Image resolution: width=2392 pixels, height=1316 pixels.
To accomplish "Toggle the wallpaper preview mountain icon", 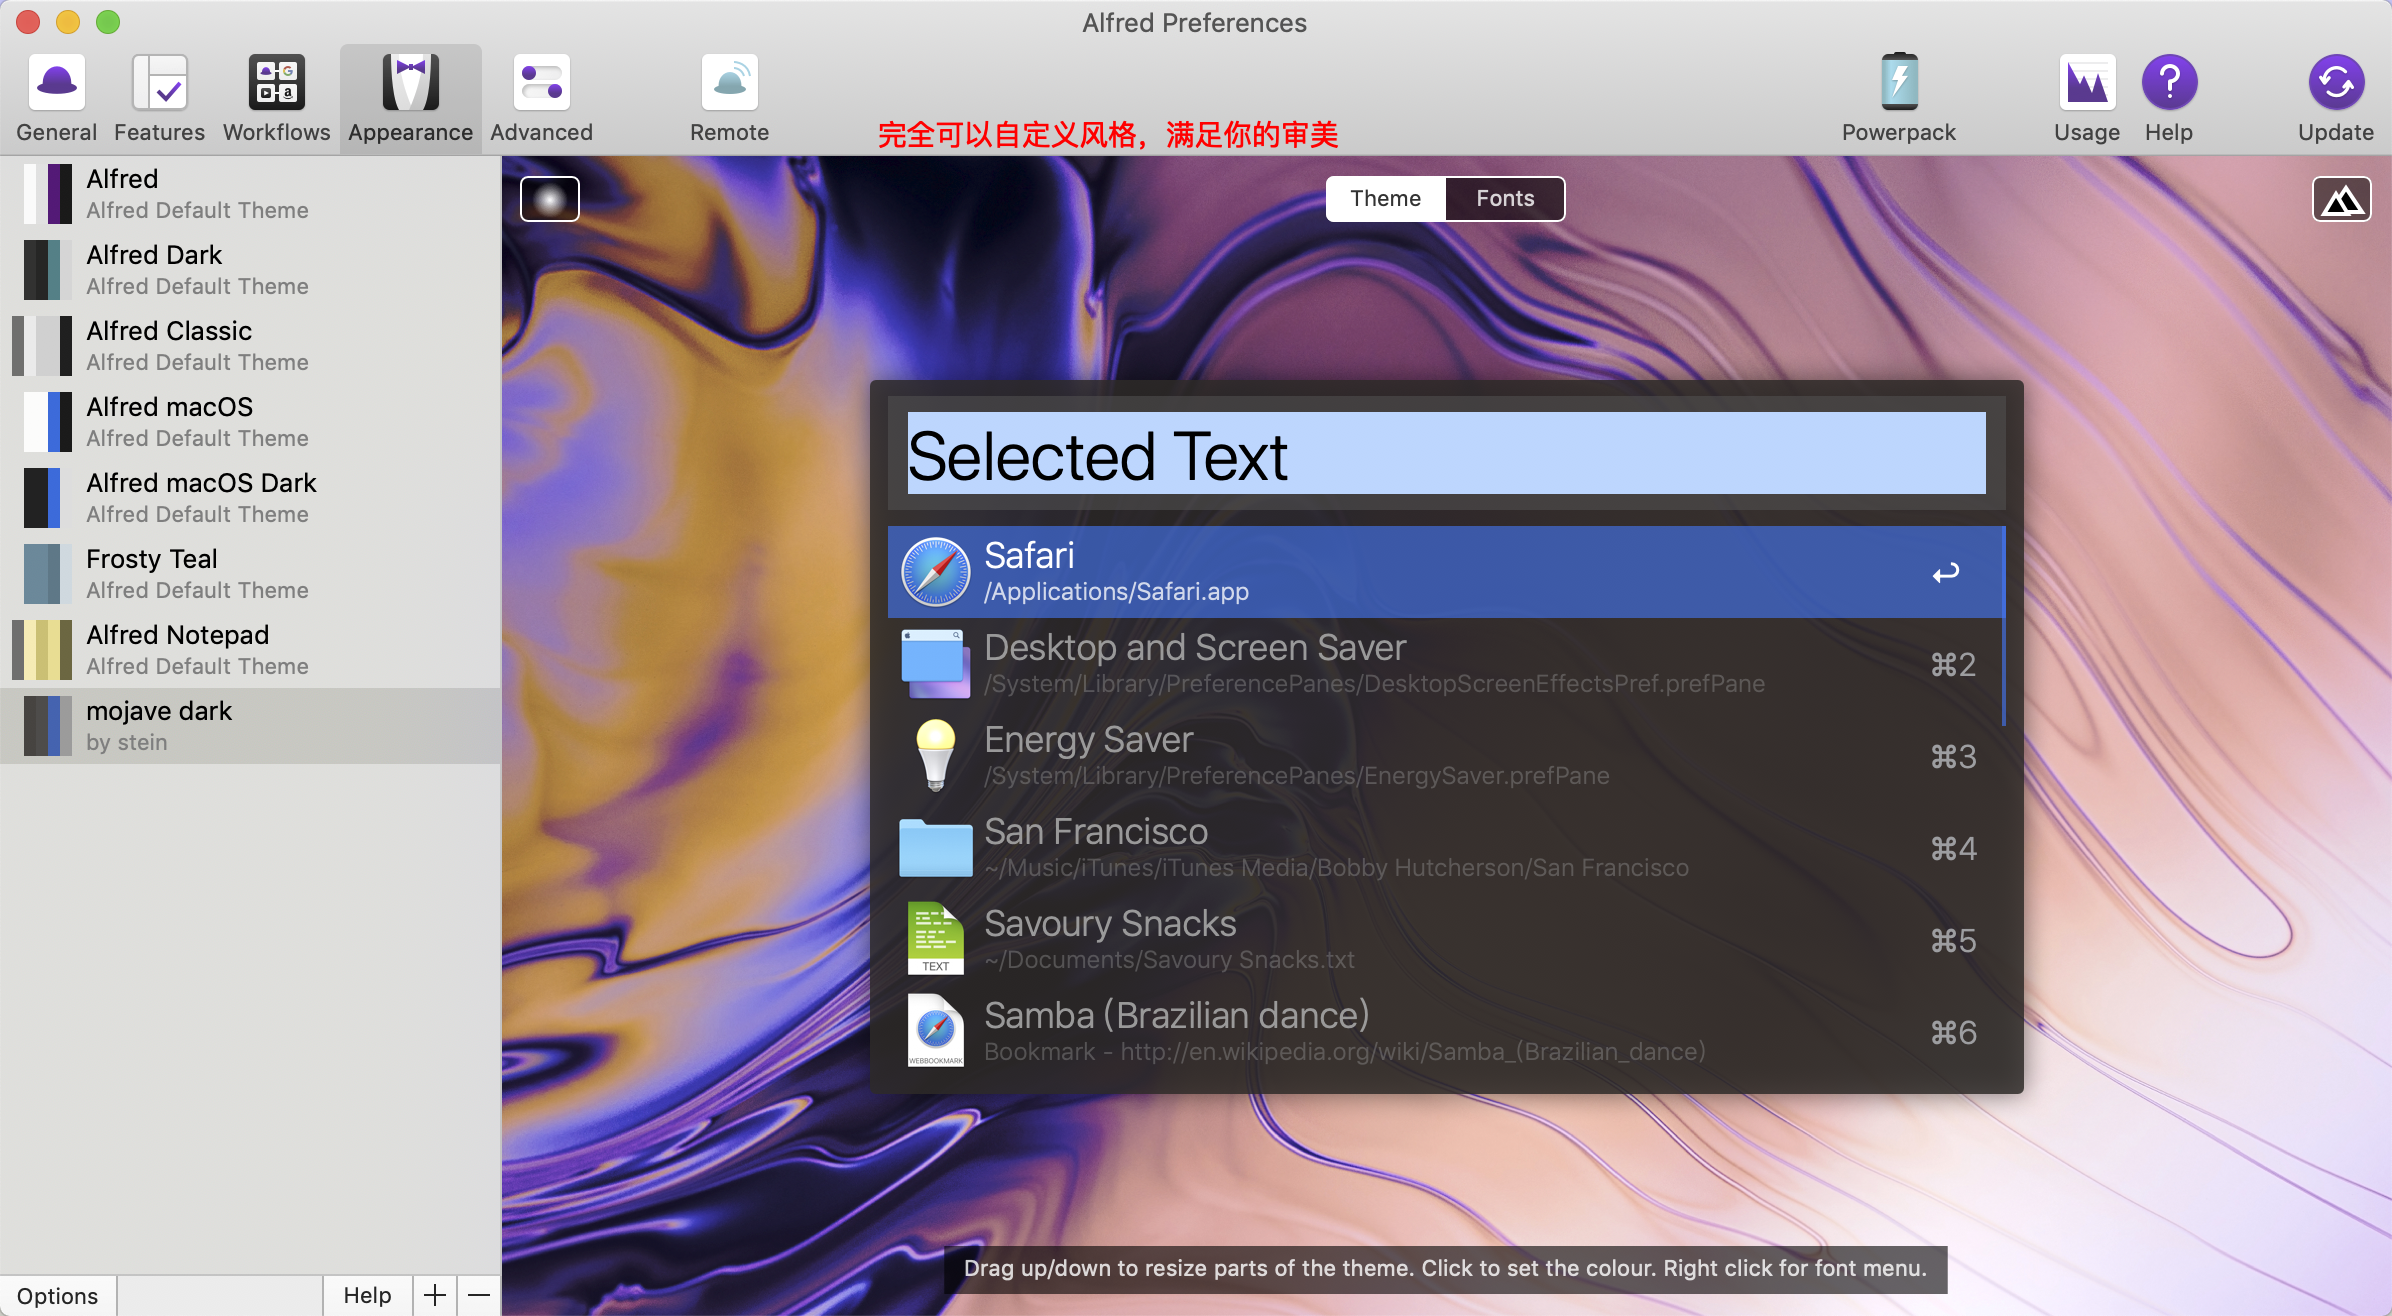I will coord(2341,199).
